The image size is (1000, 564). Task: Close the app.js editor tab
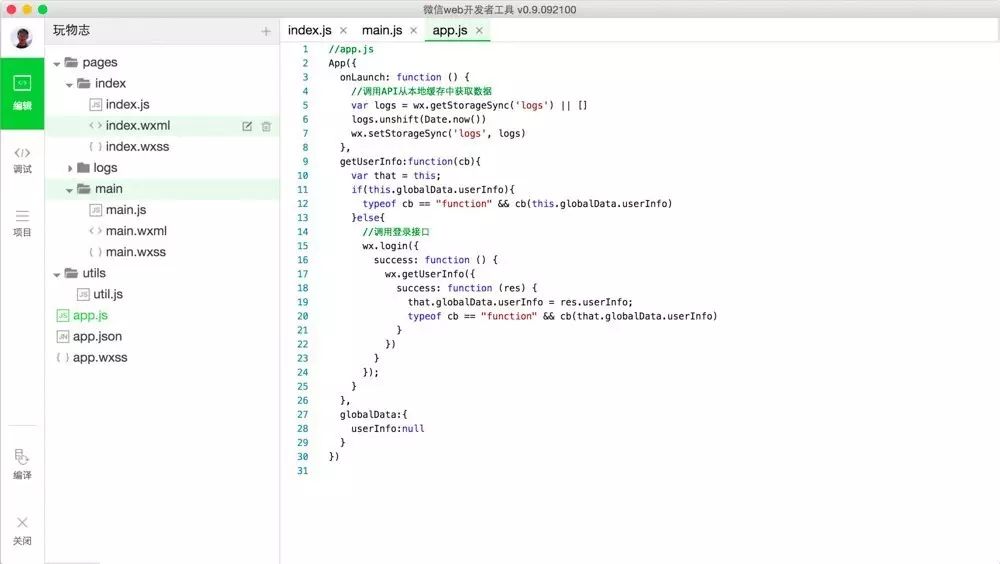(x=479, y=31)
